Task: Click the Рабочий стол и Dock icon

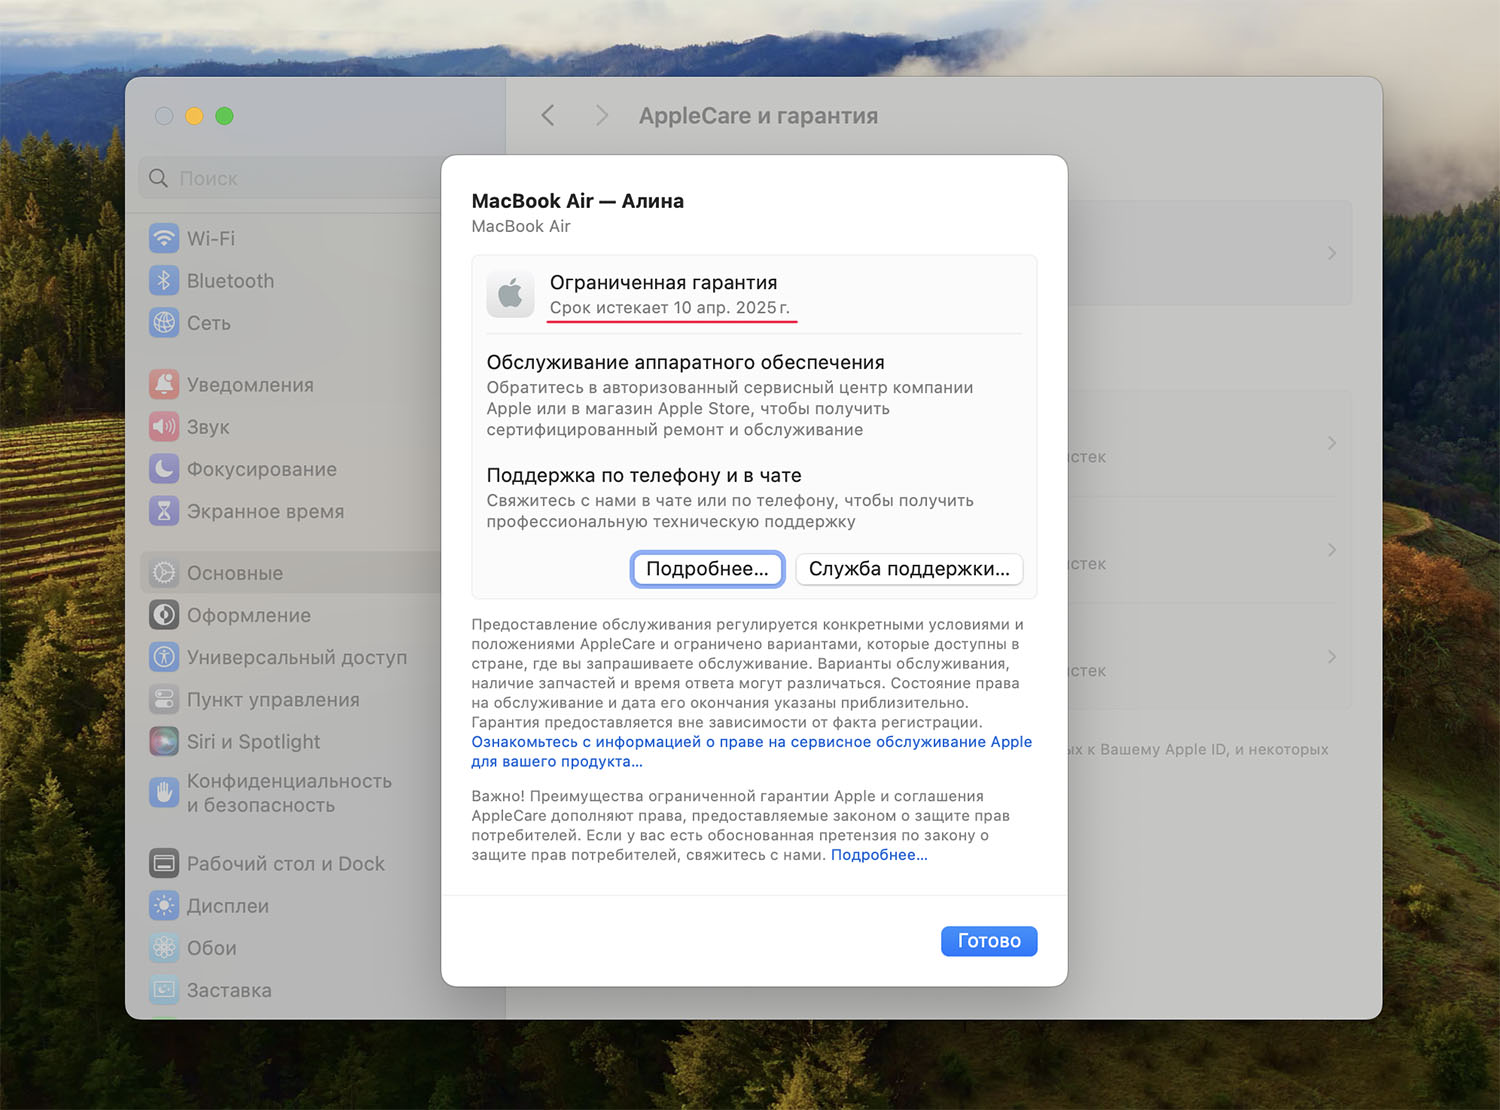Action: click(164, 863)
